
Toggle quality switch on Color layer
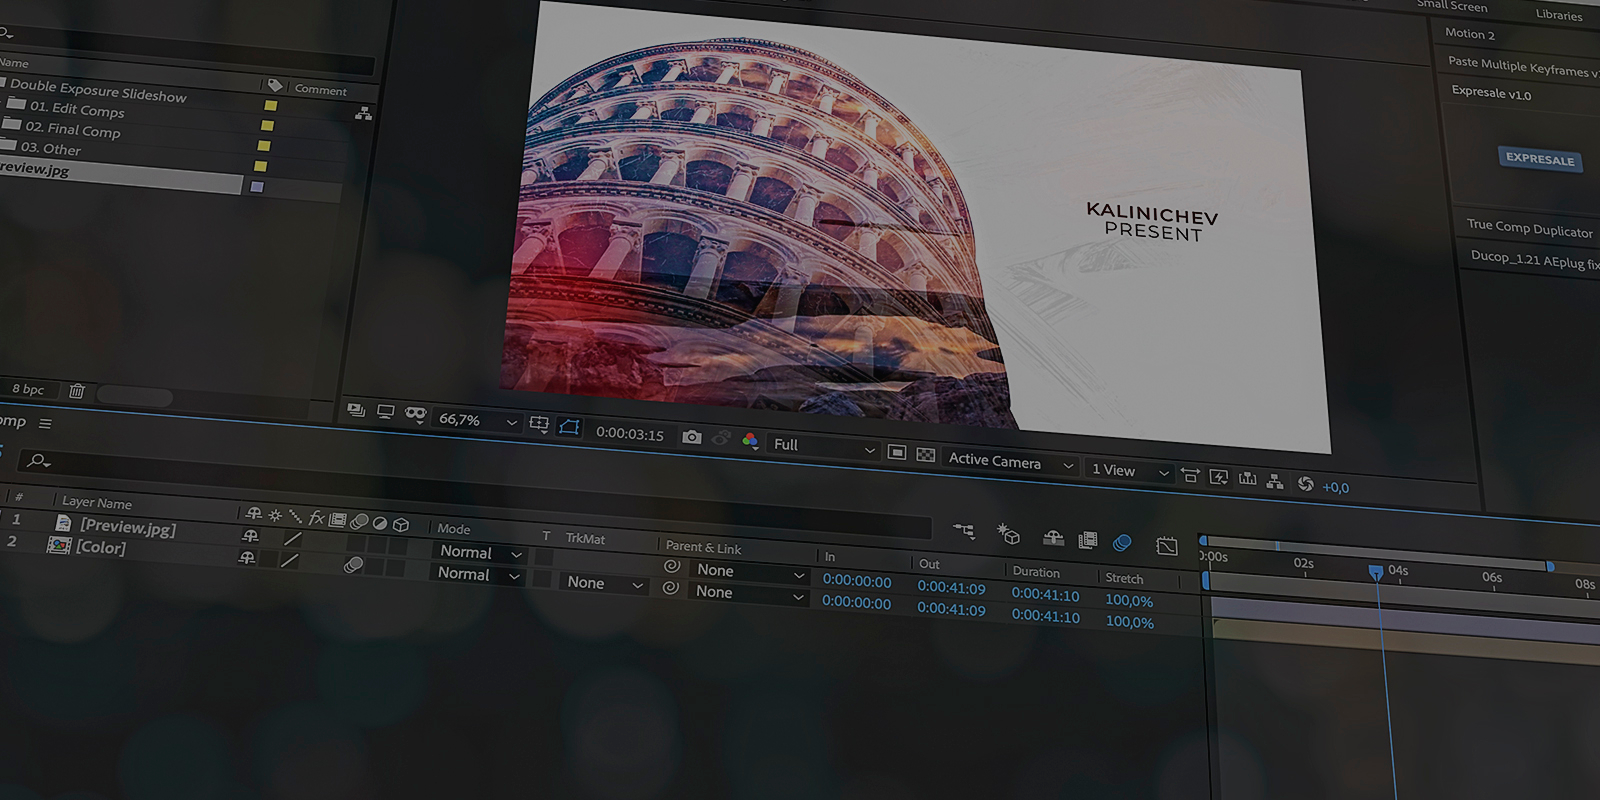[289, 561]
